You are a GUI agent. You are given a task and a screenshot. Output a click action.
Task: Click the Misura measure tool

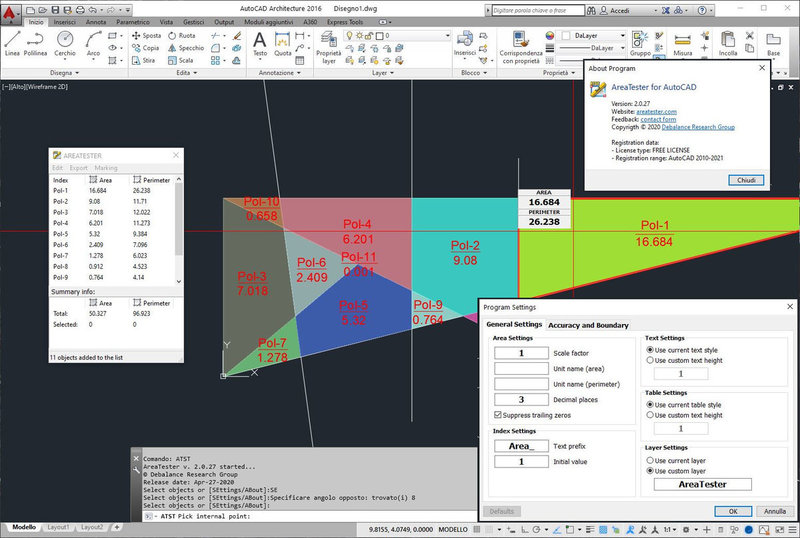[683, 40]
